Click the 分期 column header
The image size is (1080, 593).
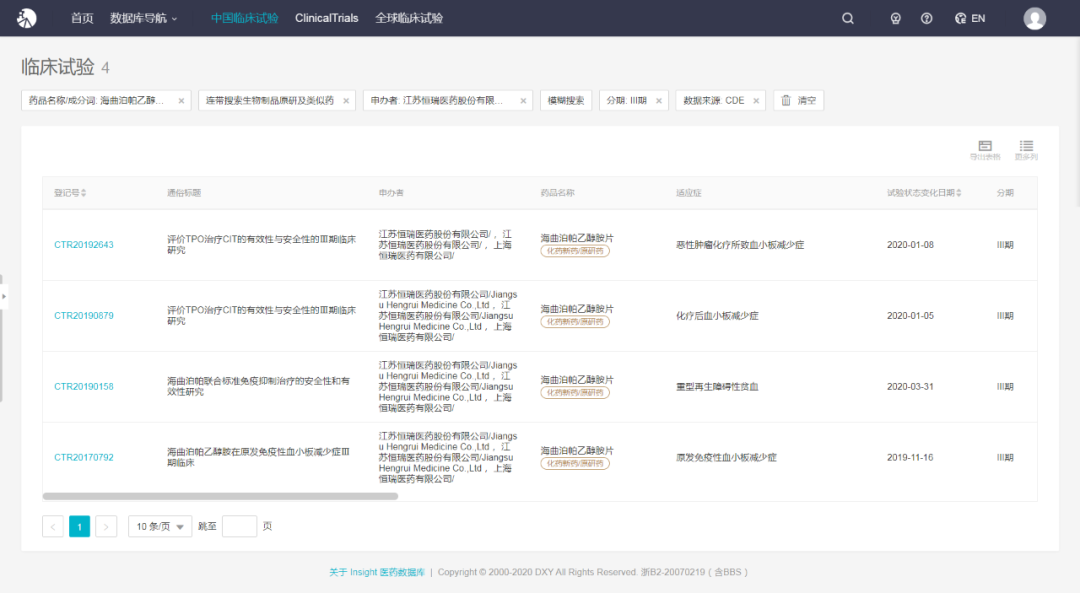[x=1005, y=193]
